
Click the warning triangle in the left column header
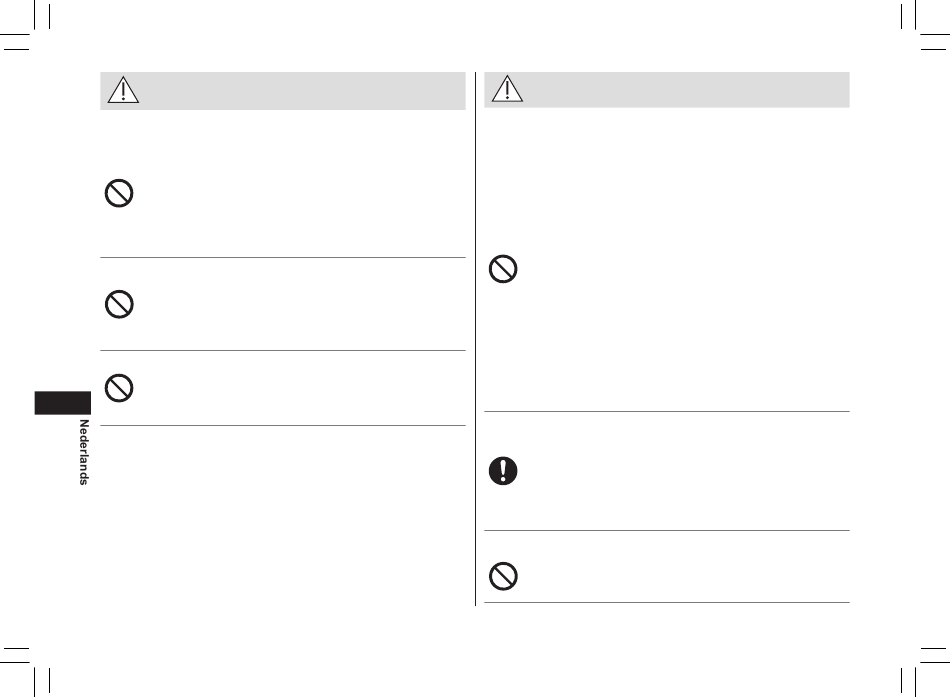pyautogui.click(x=123, y=90)
